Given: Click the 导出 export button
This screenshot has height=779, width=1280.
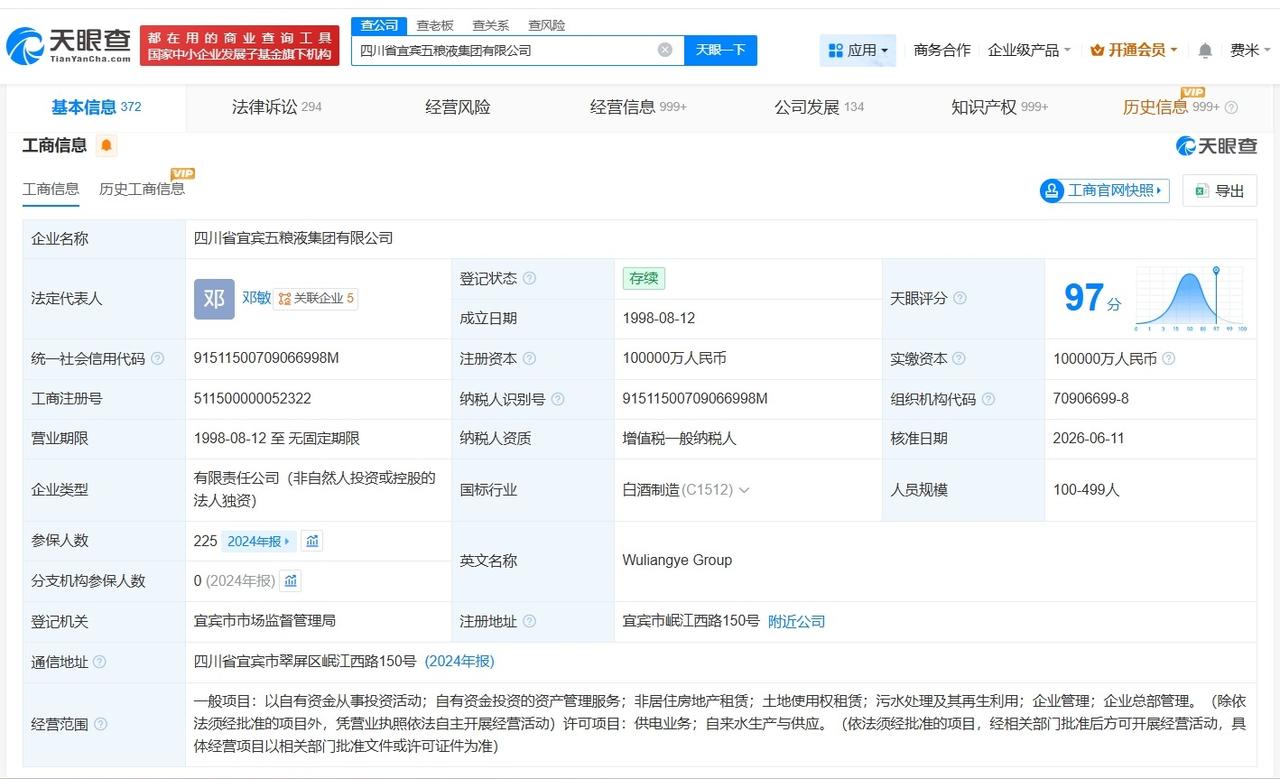Looking at the screenshot, I should [1219, 190].
